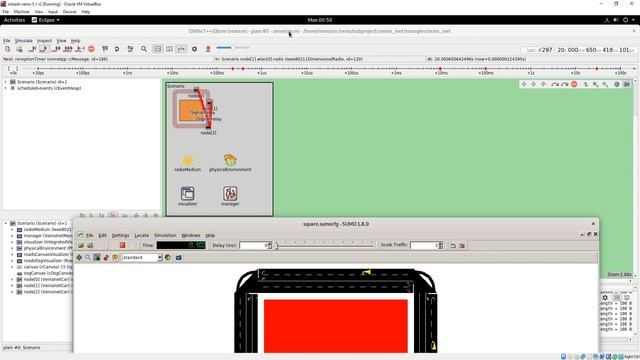
Task: Click the manager module icon
Action: 230,193
